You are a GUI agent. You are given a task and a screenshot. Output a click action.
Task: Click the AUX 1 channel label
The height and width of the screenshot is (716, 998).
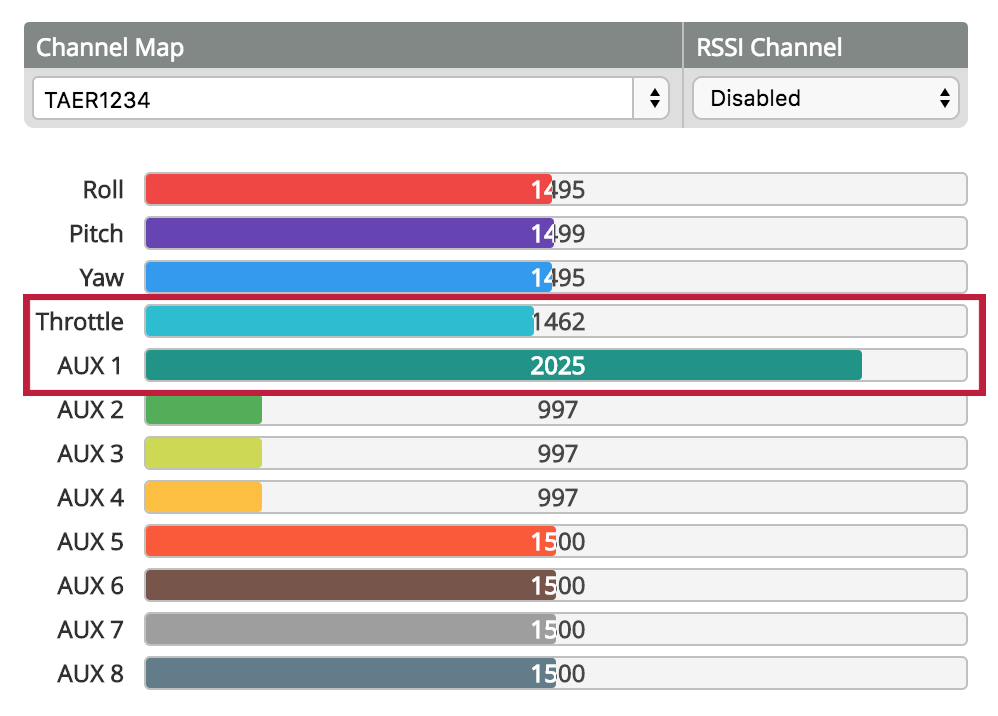tap(90, 366)
